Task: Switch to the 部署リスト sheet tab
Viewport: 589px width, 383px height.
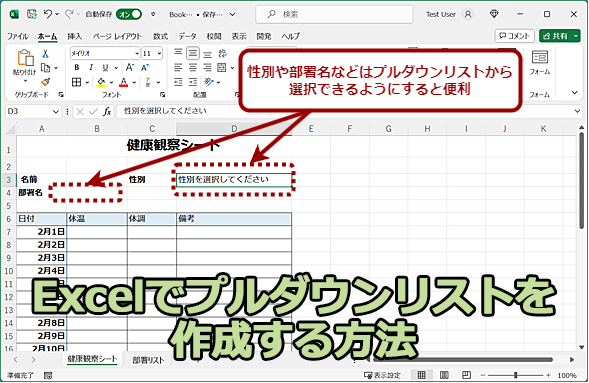Action: coord(148,360)
